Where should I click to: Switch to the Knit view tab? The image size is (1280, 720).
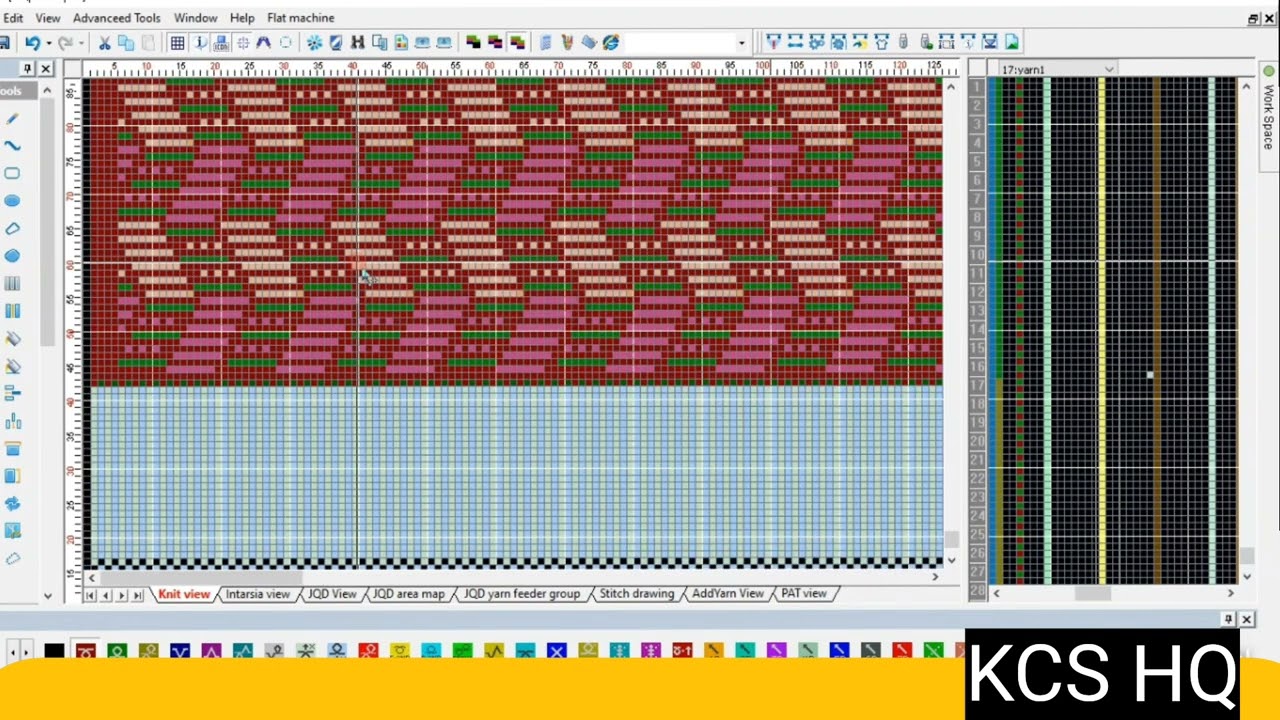click(184, 594)
